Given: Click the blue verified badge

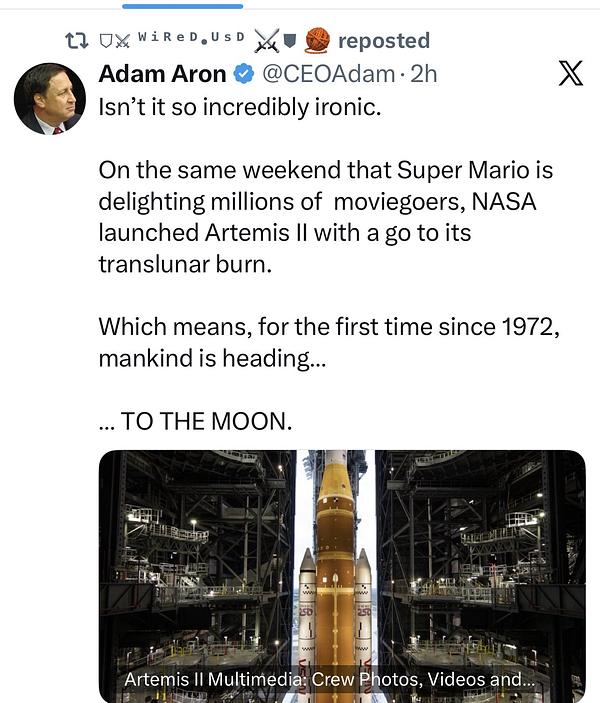Looking at the screenshot, I should coord(243,74).
